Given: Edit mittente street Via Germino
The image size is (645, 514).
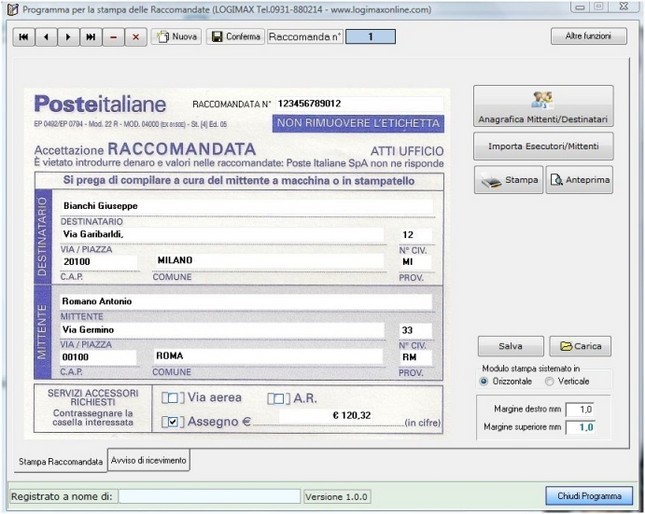Looking at the screenshot, I should coord(222,330).
